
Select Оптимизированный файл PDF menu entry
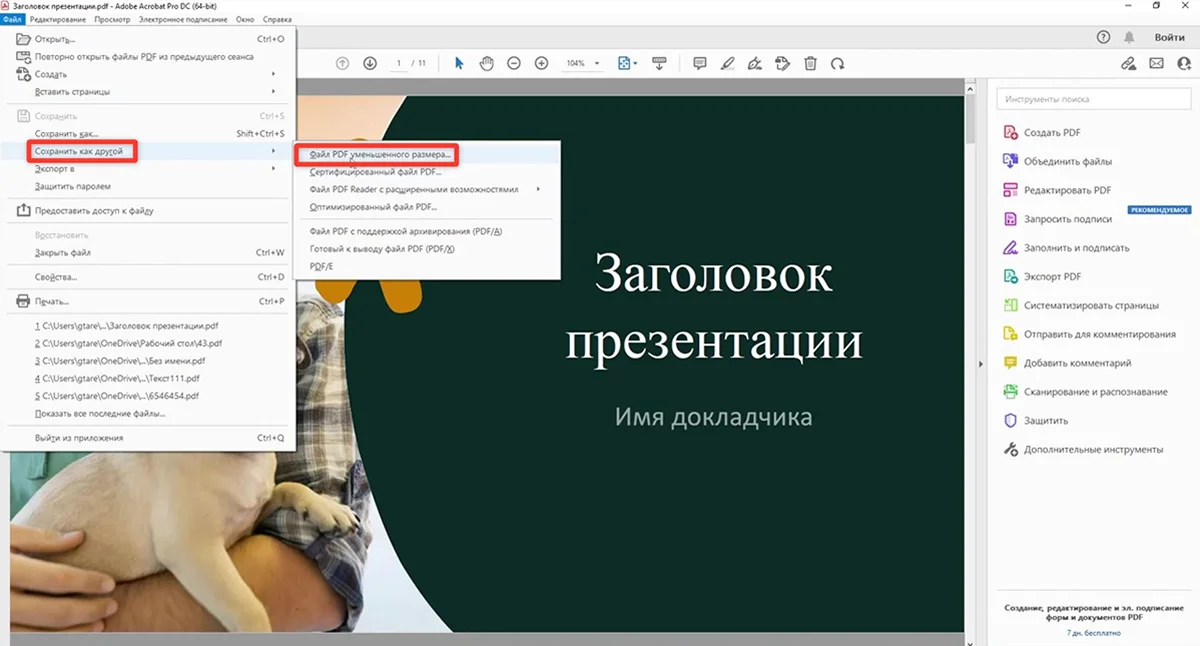pos(373,206)
